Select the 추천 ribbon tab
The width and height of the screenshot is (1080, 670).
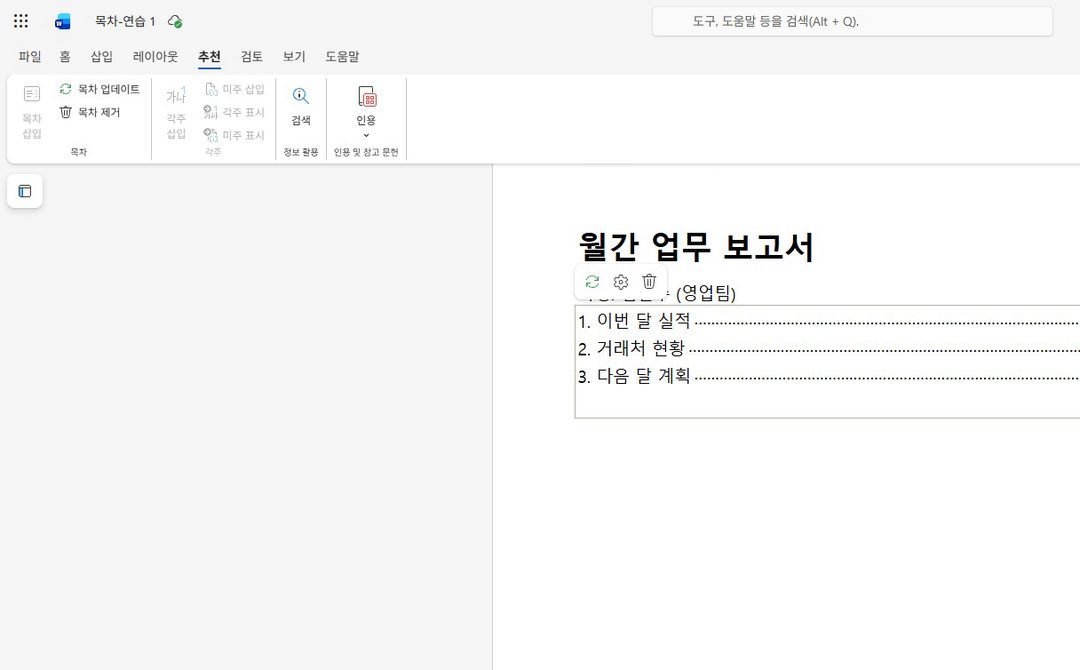pos(209,56)
